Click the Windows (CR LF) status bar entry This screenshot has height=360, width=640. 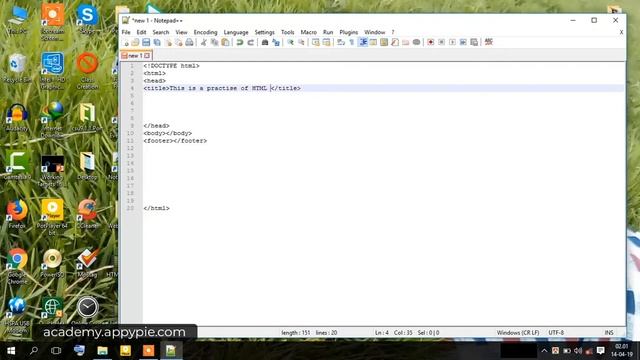(x=518, y=333)
